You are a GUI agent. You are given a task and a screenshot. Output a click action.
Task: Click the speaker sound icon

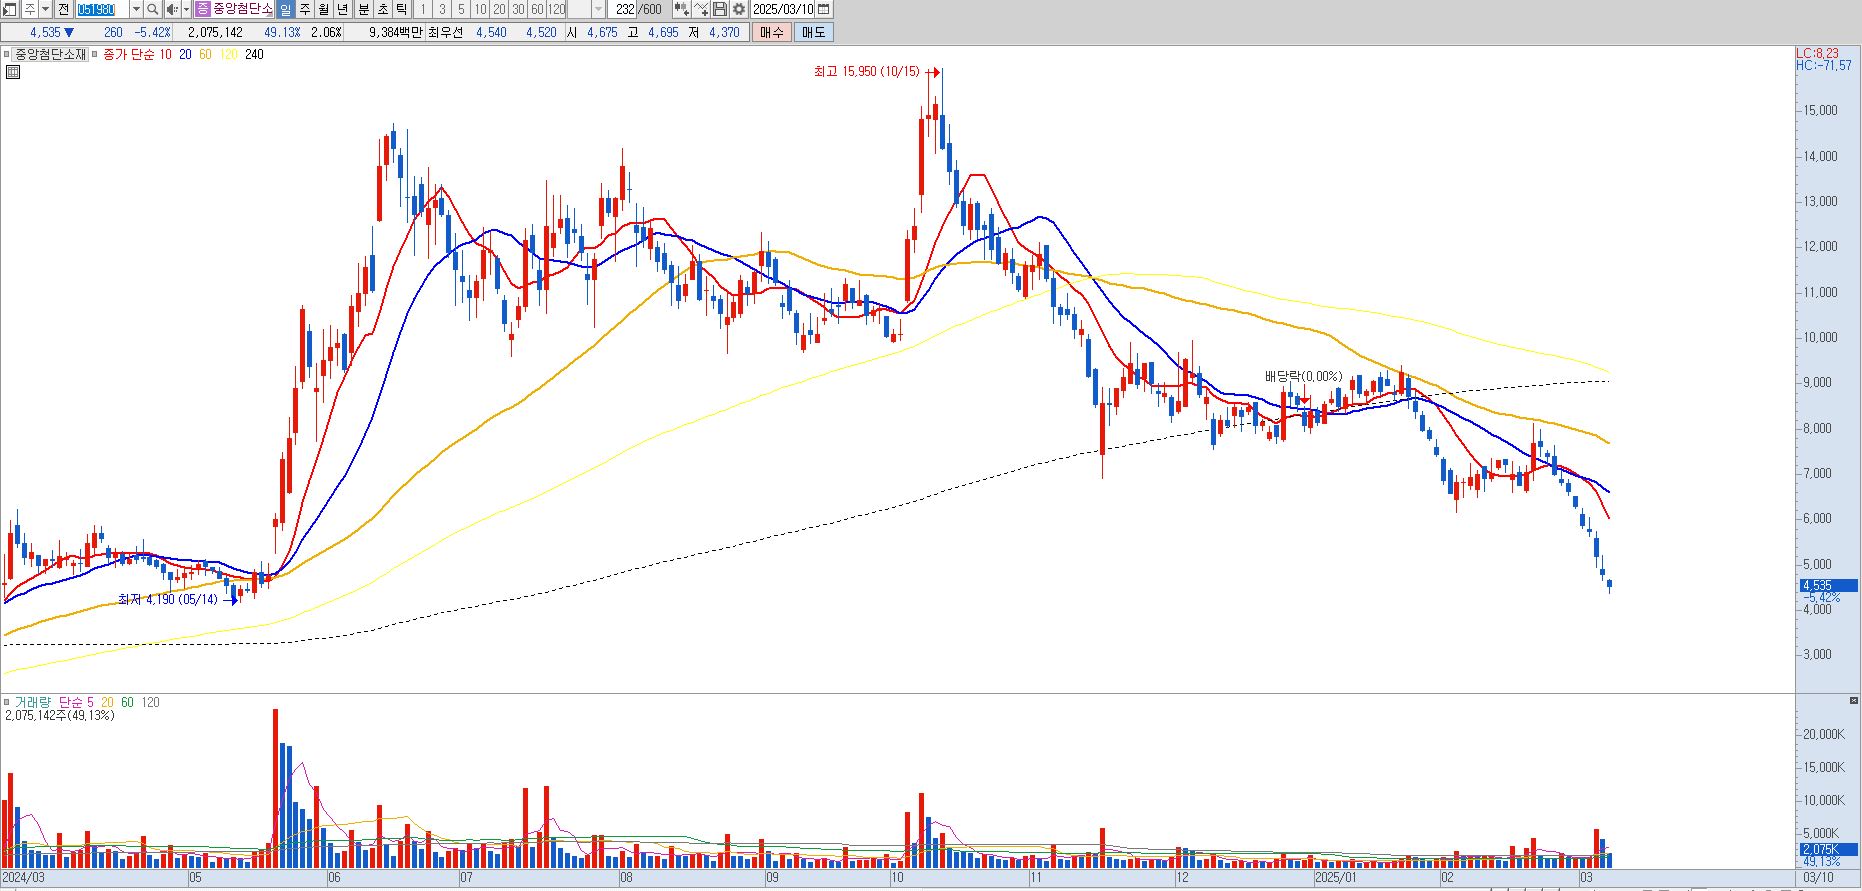pyautogui.click(x=171, y=9)
